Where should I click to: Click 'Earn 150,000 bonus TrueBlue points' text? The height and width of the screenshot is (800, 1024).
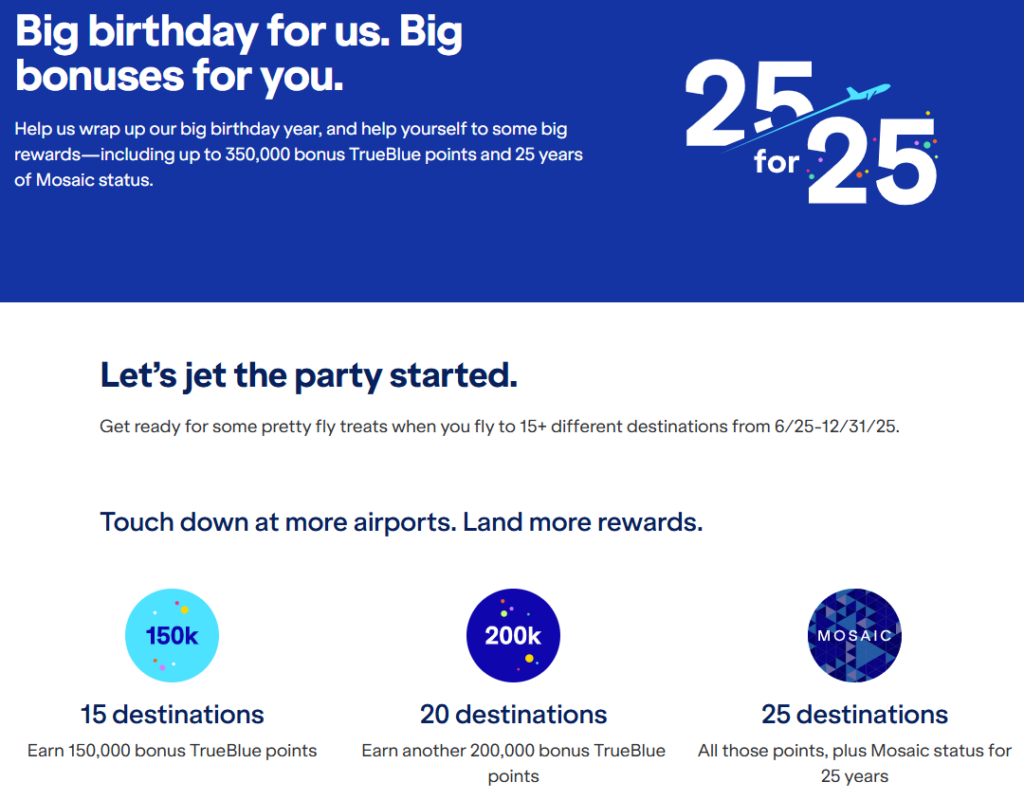(172, 751)
